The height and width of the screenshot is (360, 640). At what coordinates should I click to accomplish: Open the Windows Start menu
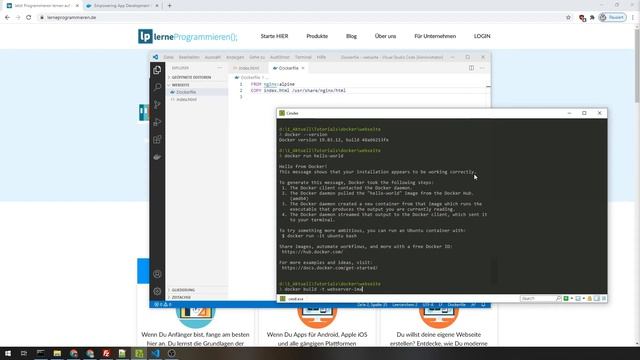click(8, 353)
